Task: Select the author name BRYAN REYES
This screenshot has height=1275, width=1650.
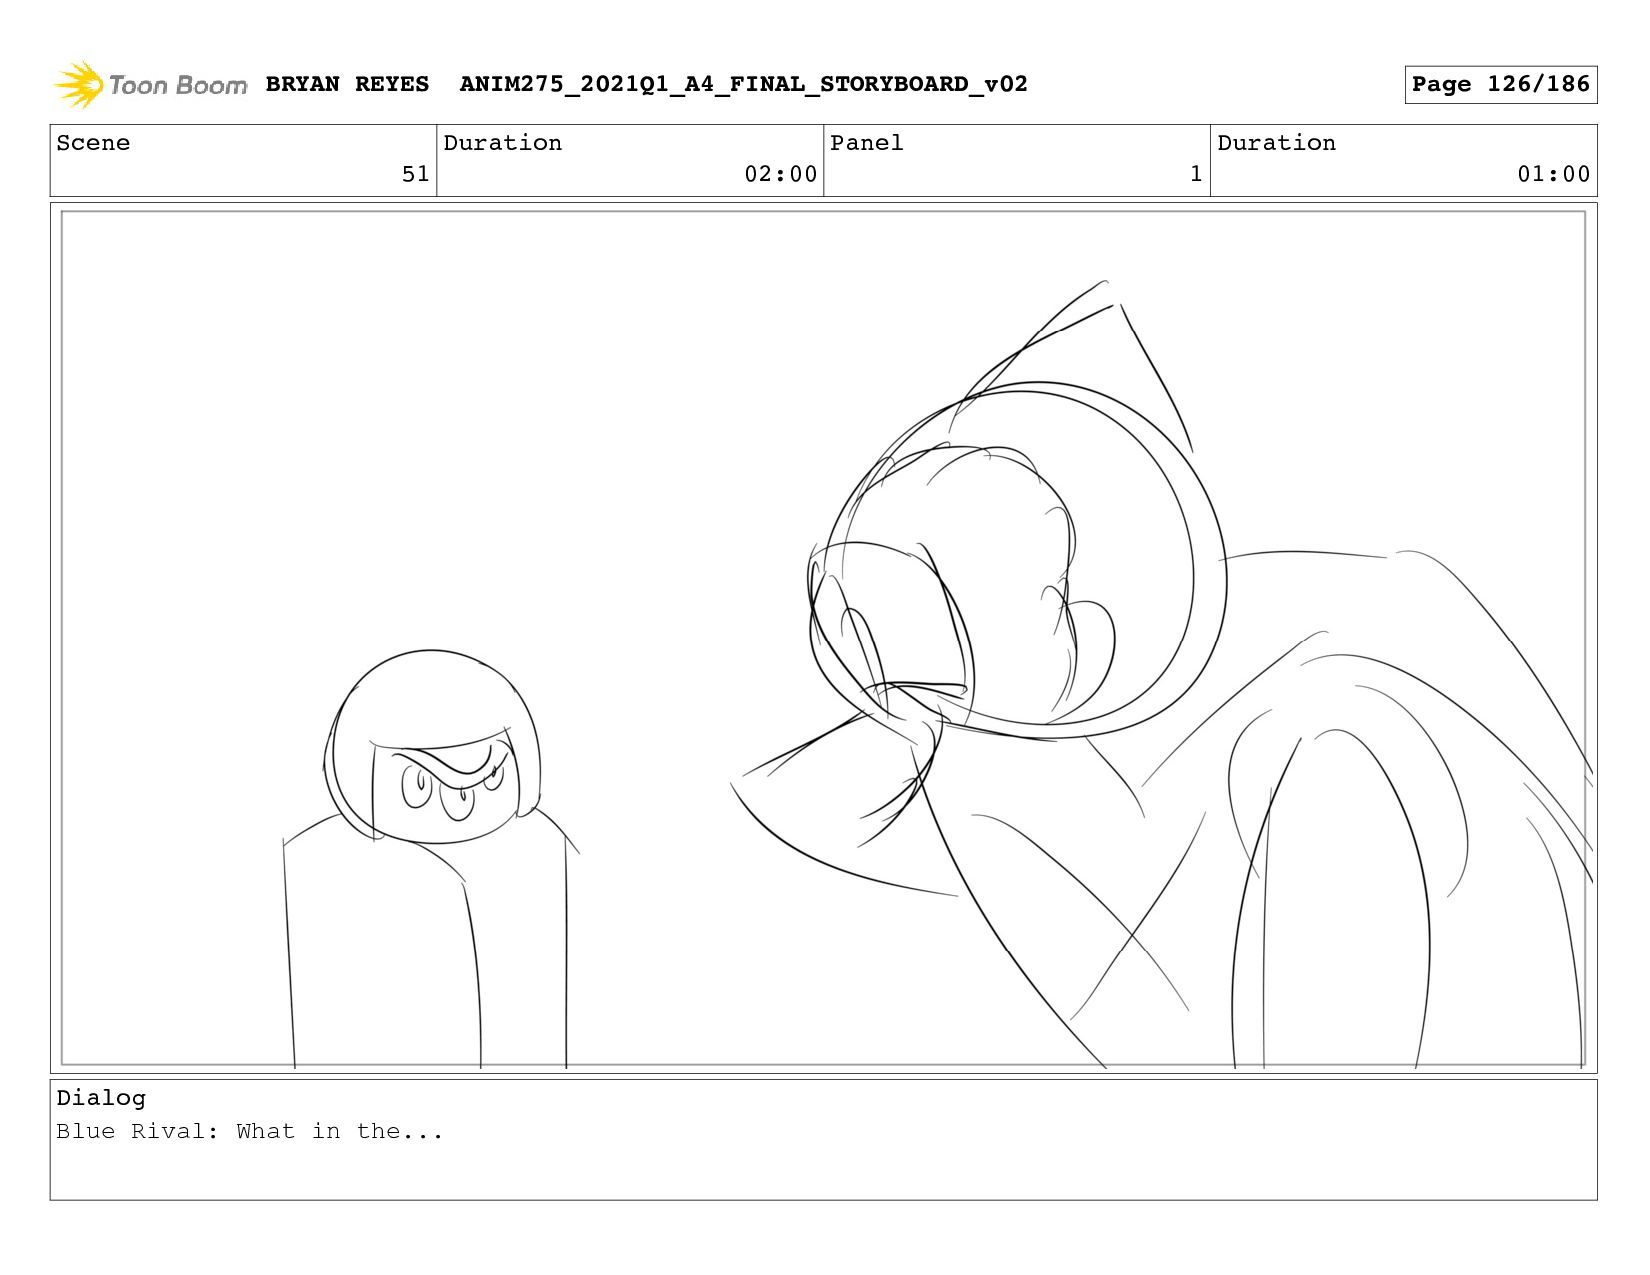Action: 347,84
